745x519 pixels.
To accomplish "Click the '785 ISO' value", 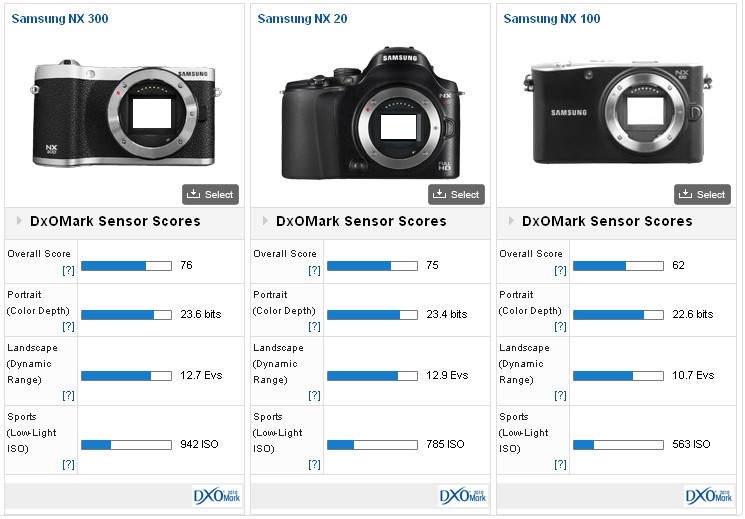I will coord(445,444).
